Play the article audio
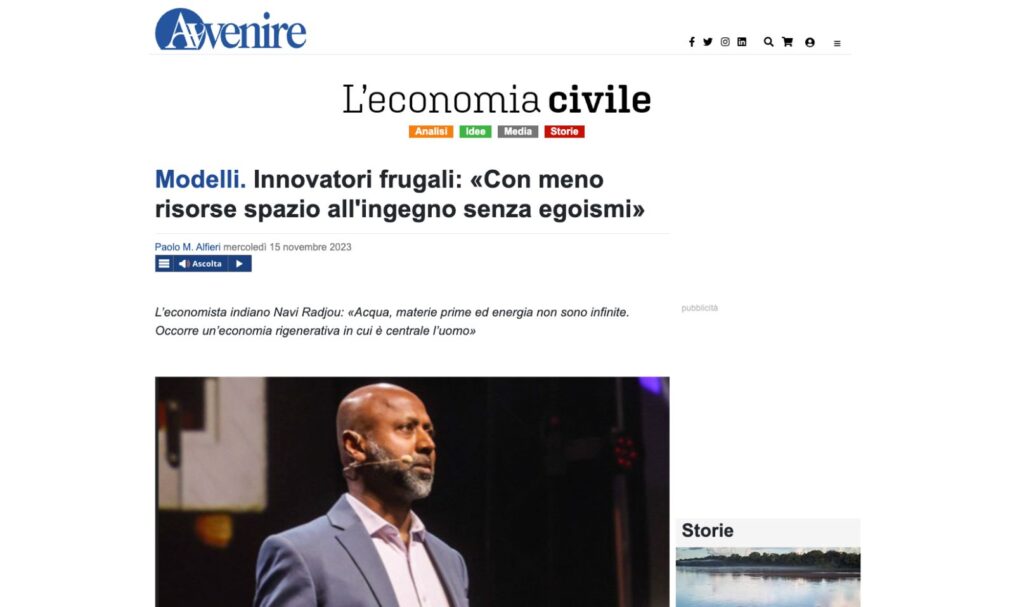Screen dimensions: 1024x607 tap(240, 264)
